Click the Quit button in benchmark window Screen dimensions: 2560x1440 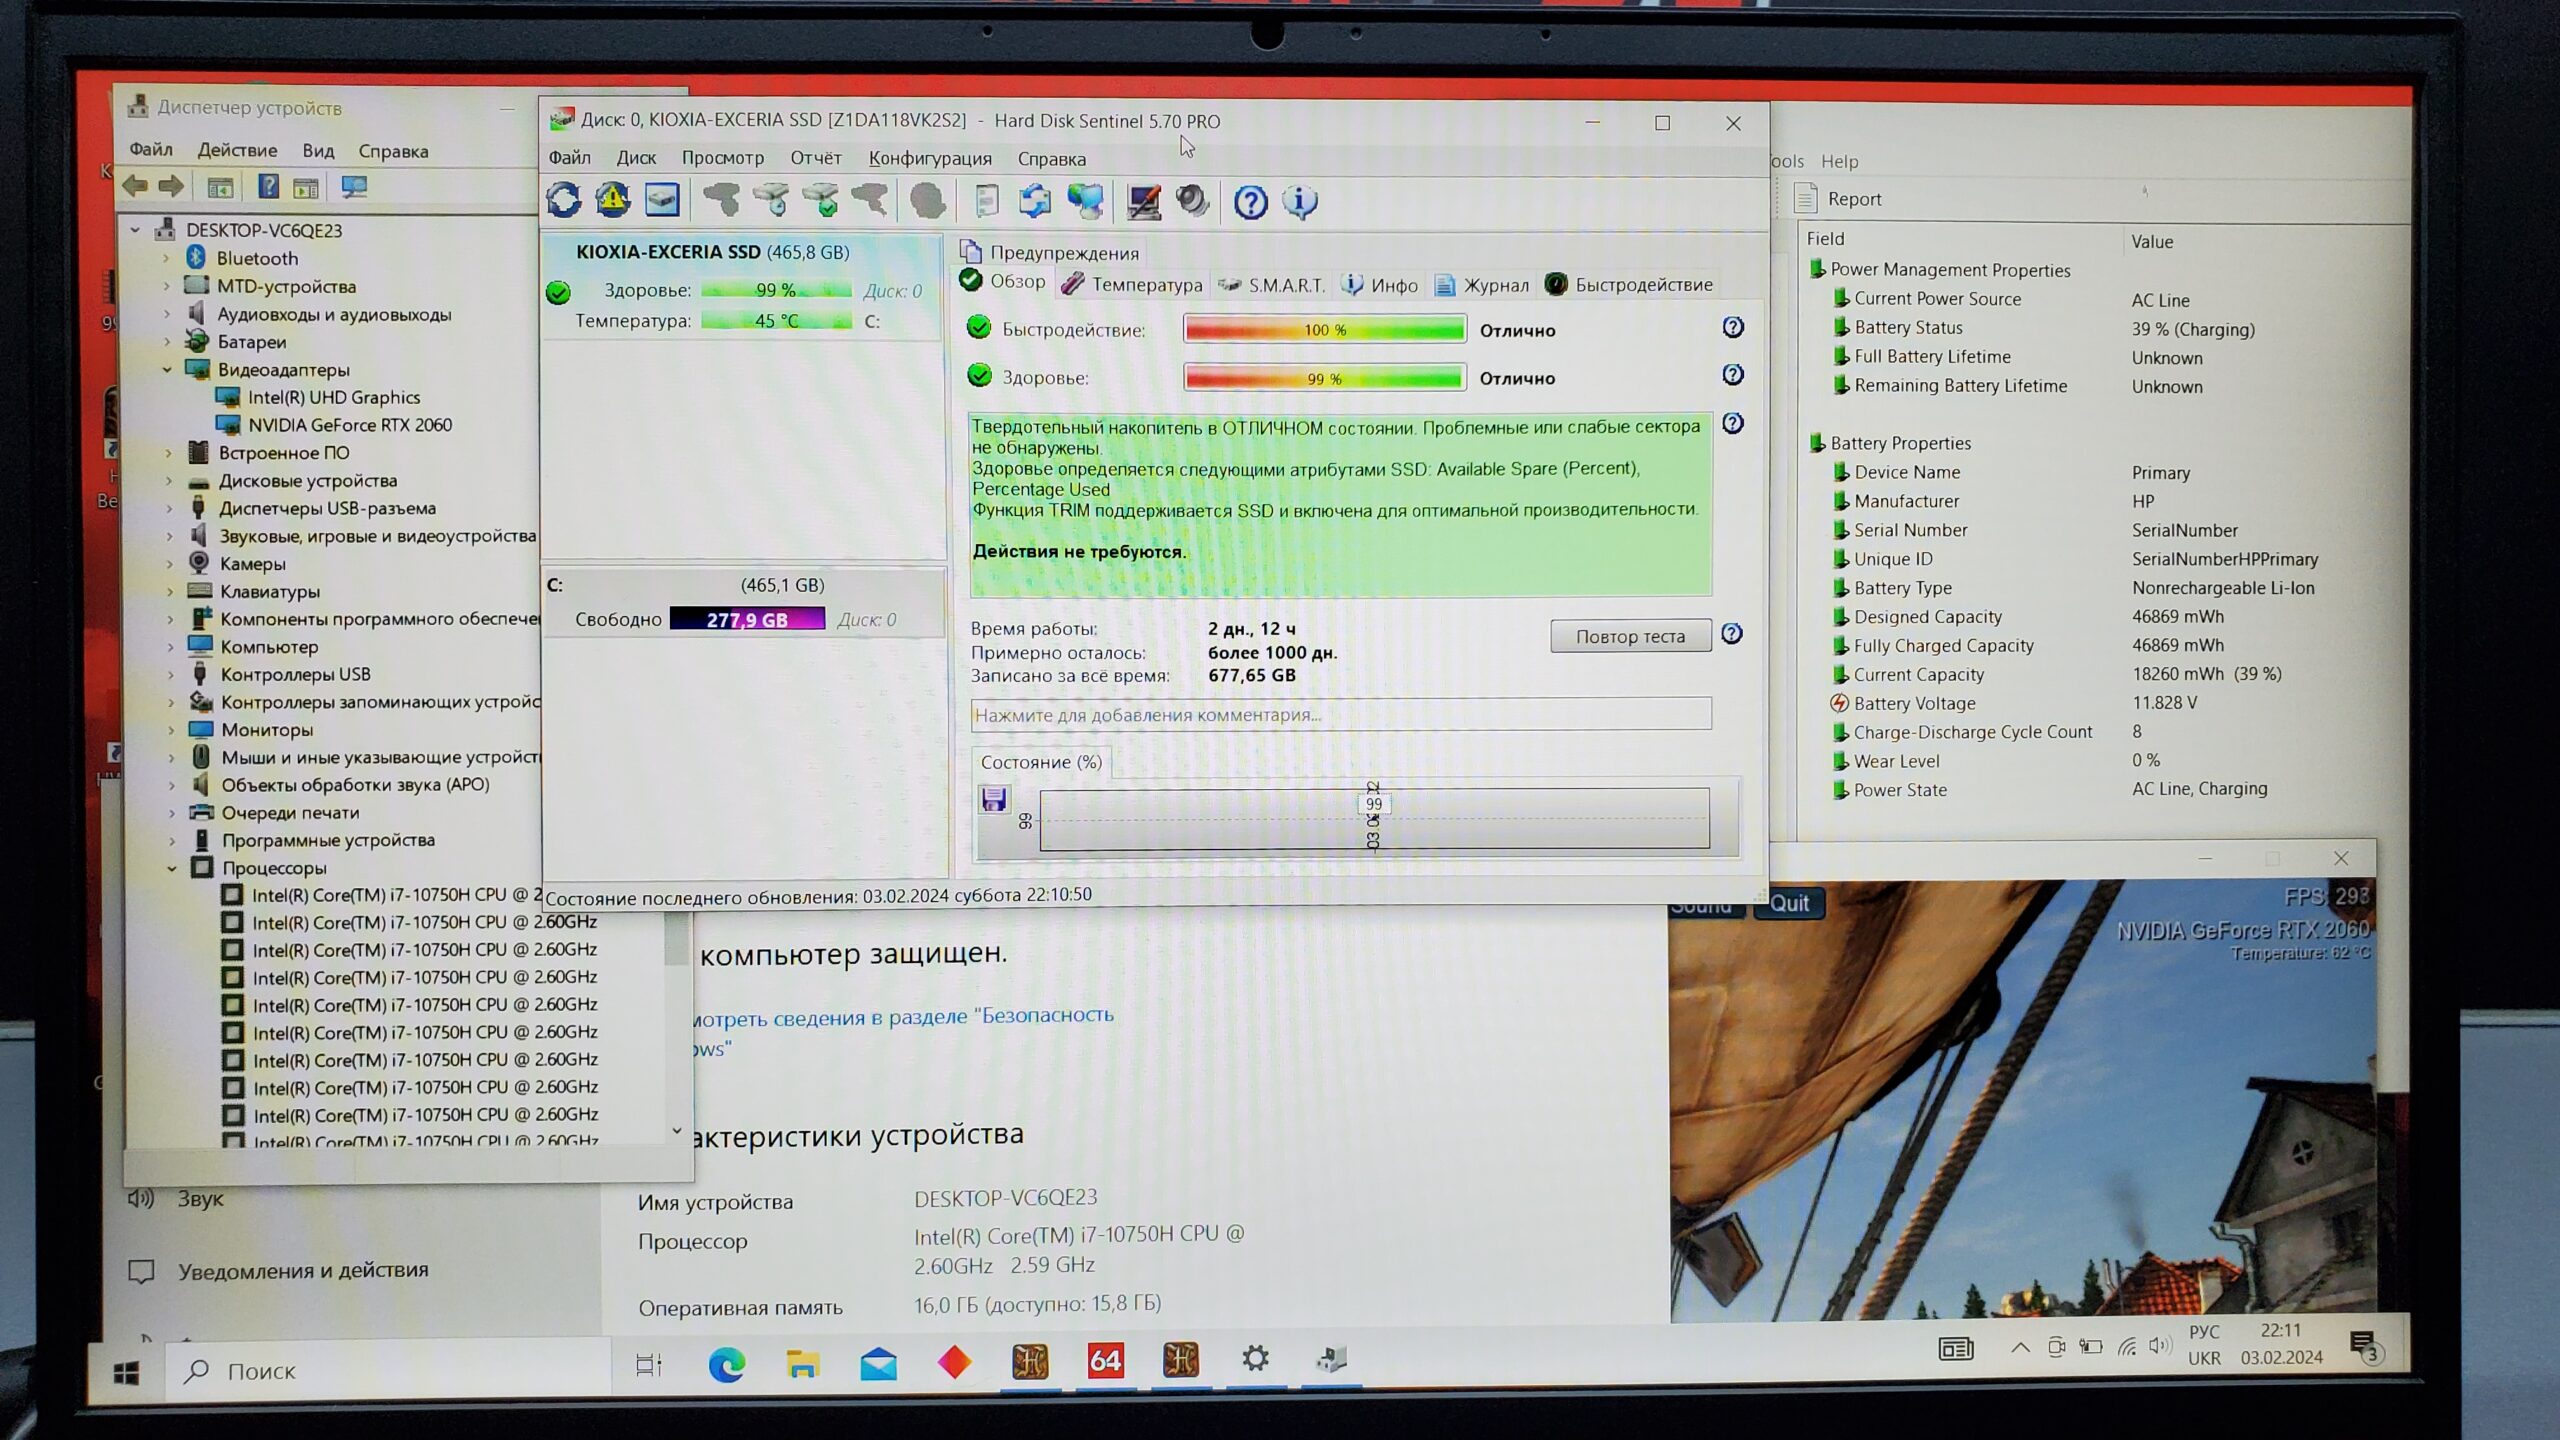point(1788,904)
